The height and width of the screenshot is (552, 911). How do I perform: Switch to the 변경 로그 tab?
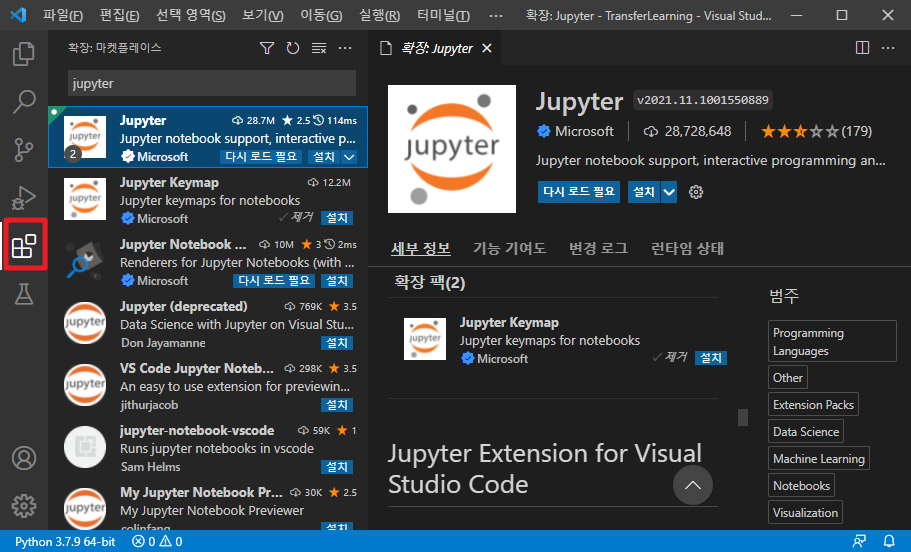[598, 249]
